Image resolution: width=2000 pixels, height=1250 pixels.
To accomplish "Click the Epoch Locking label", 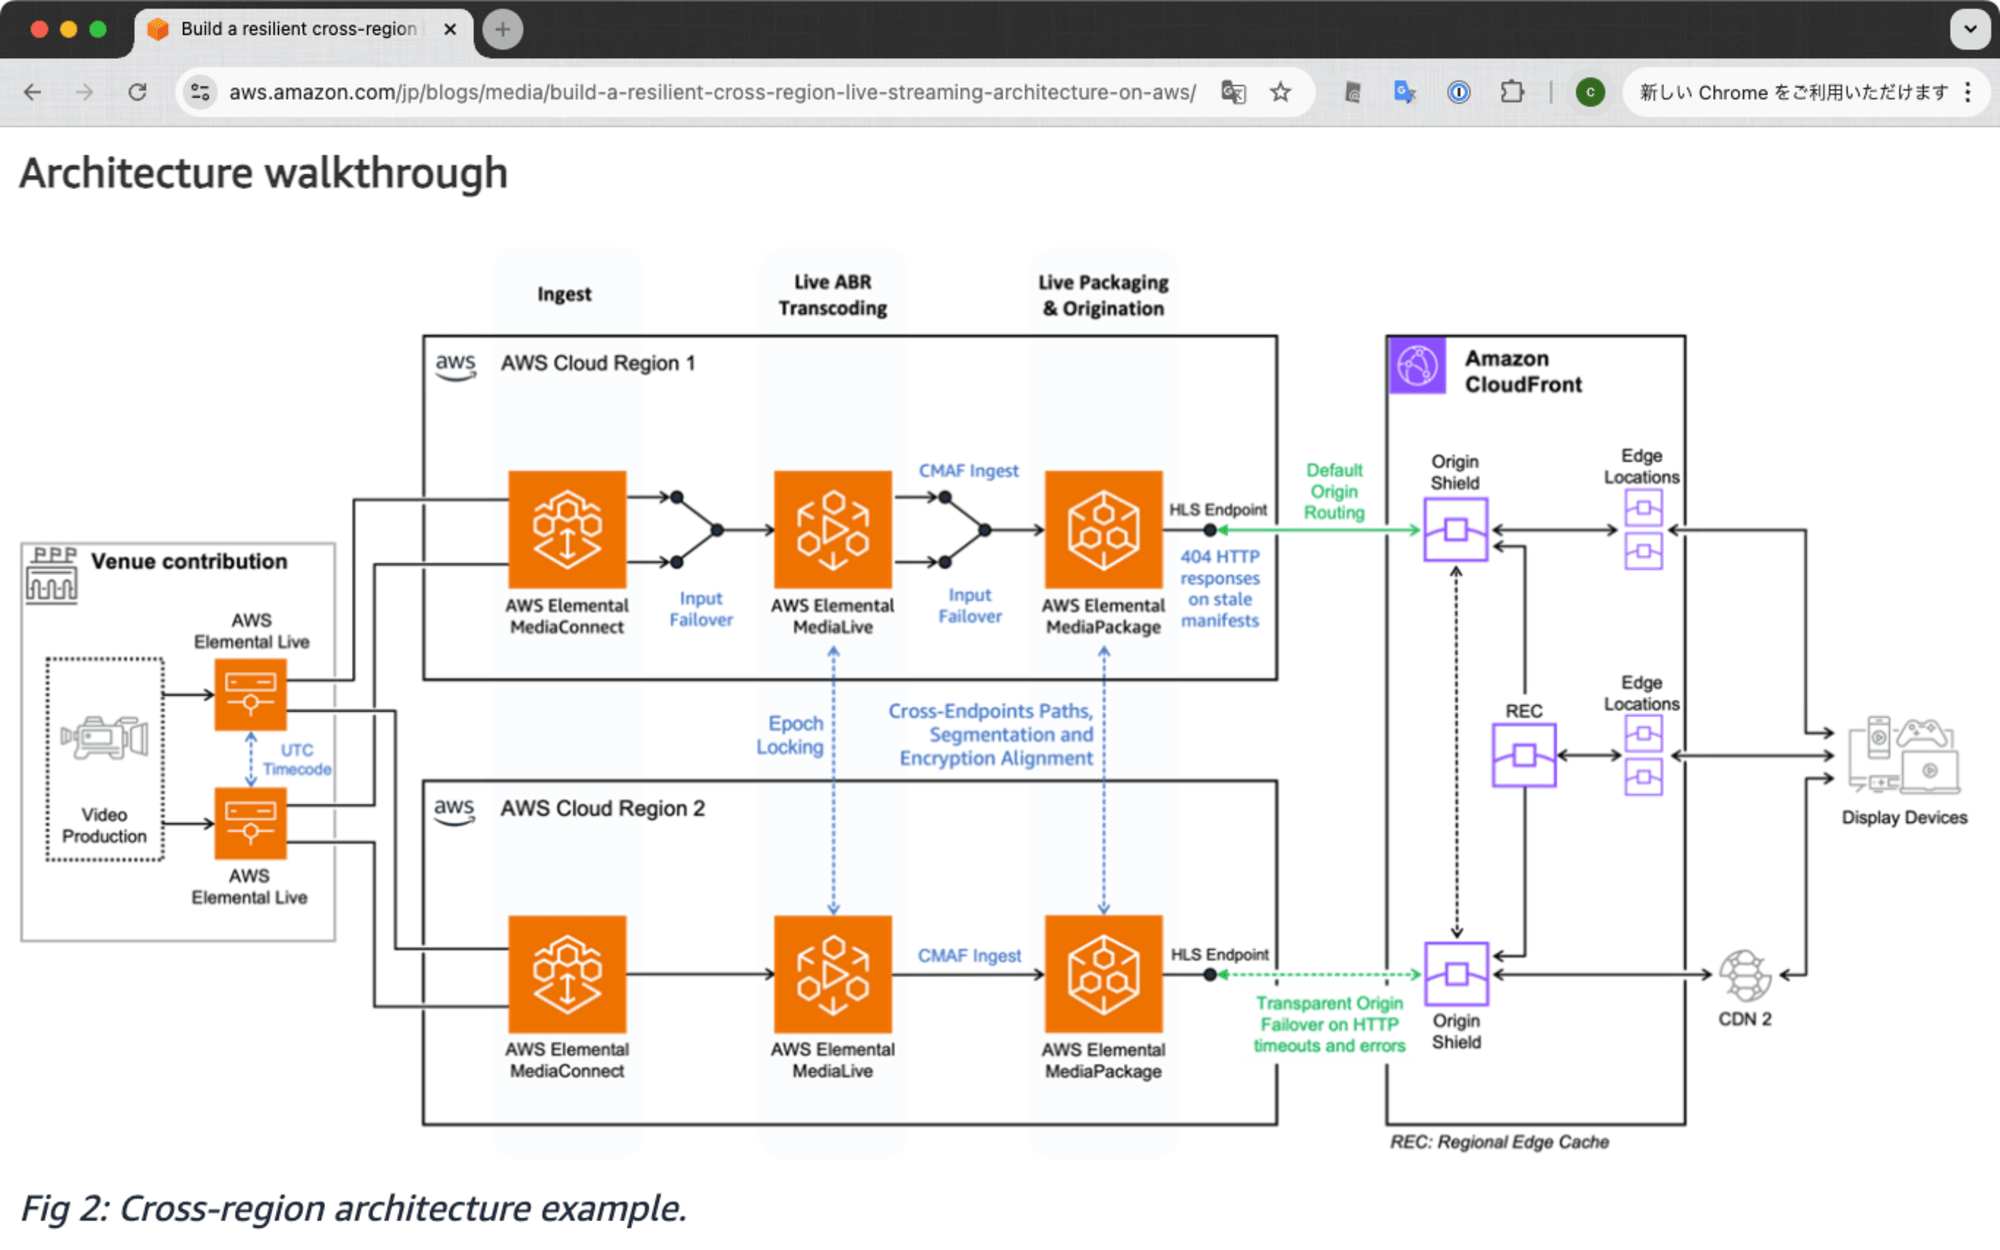I will 790,735.
